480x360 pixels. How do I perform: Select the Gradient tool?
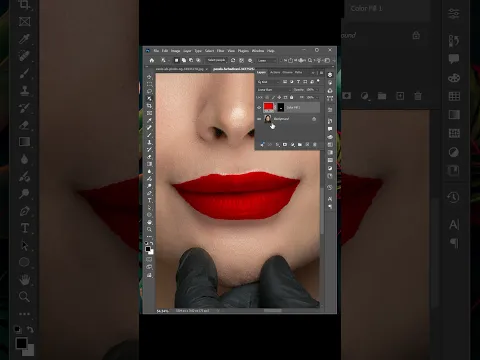(x=149, y=164)
